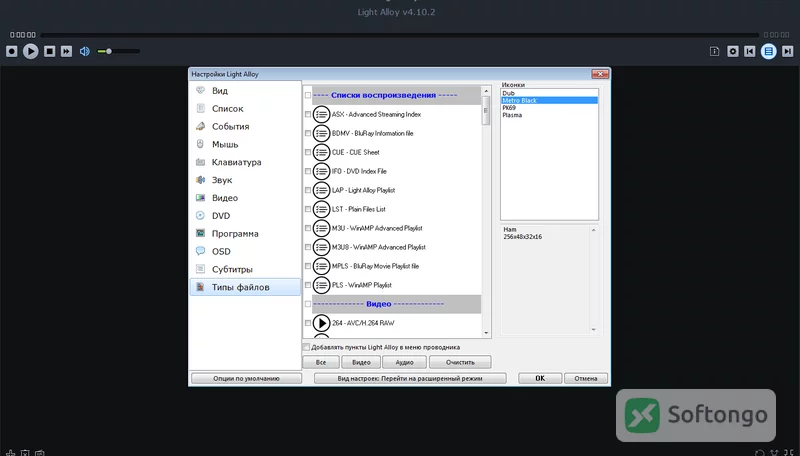
Task: Select Metro Black icon set
Action: (549, 100)
